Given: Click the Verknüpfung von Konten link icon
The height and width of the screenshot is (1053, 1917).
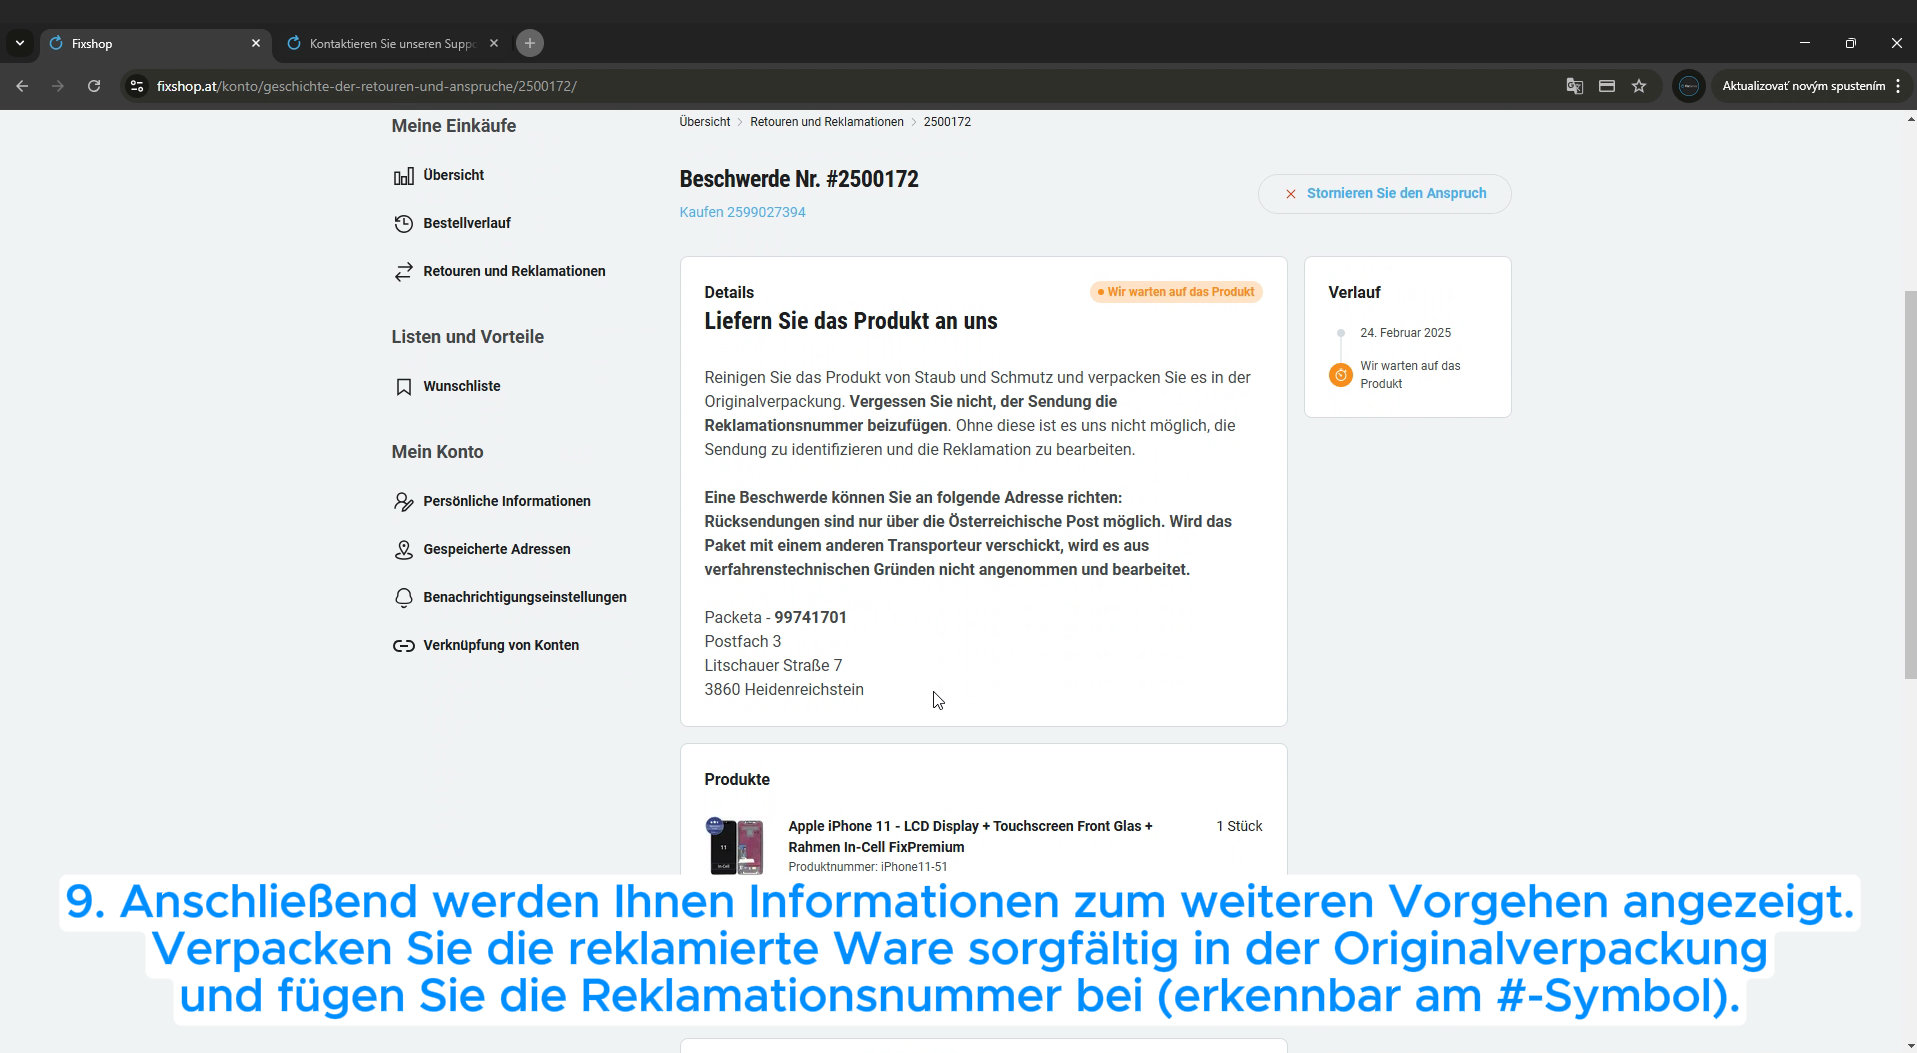Looking at the screenshot, I should coord(403,646).
